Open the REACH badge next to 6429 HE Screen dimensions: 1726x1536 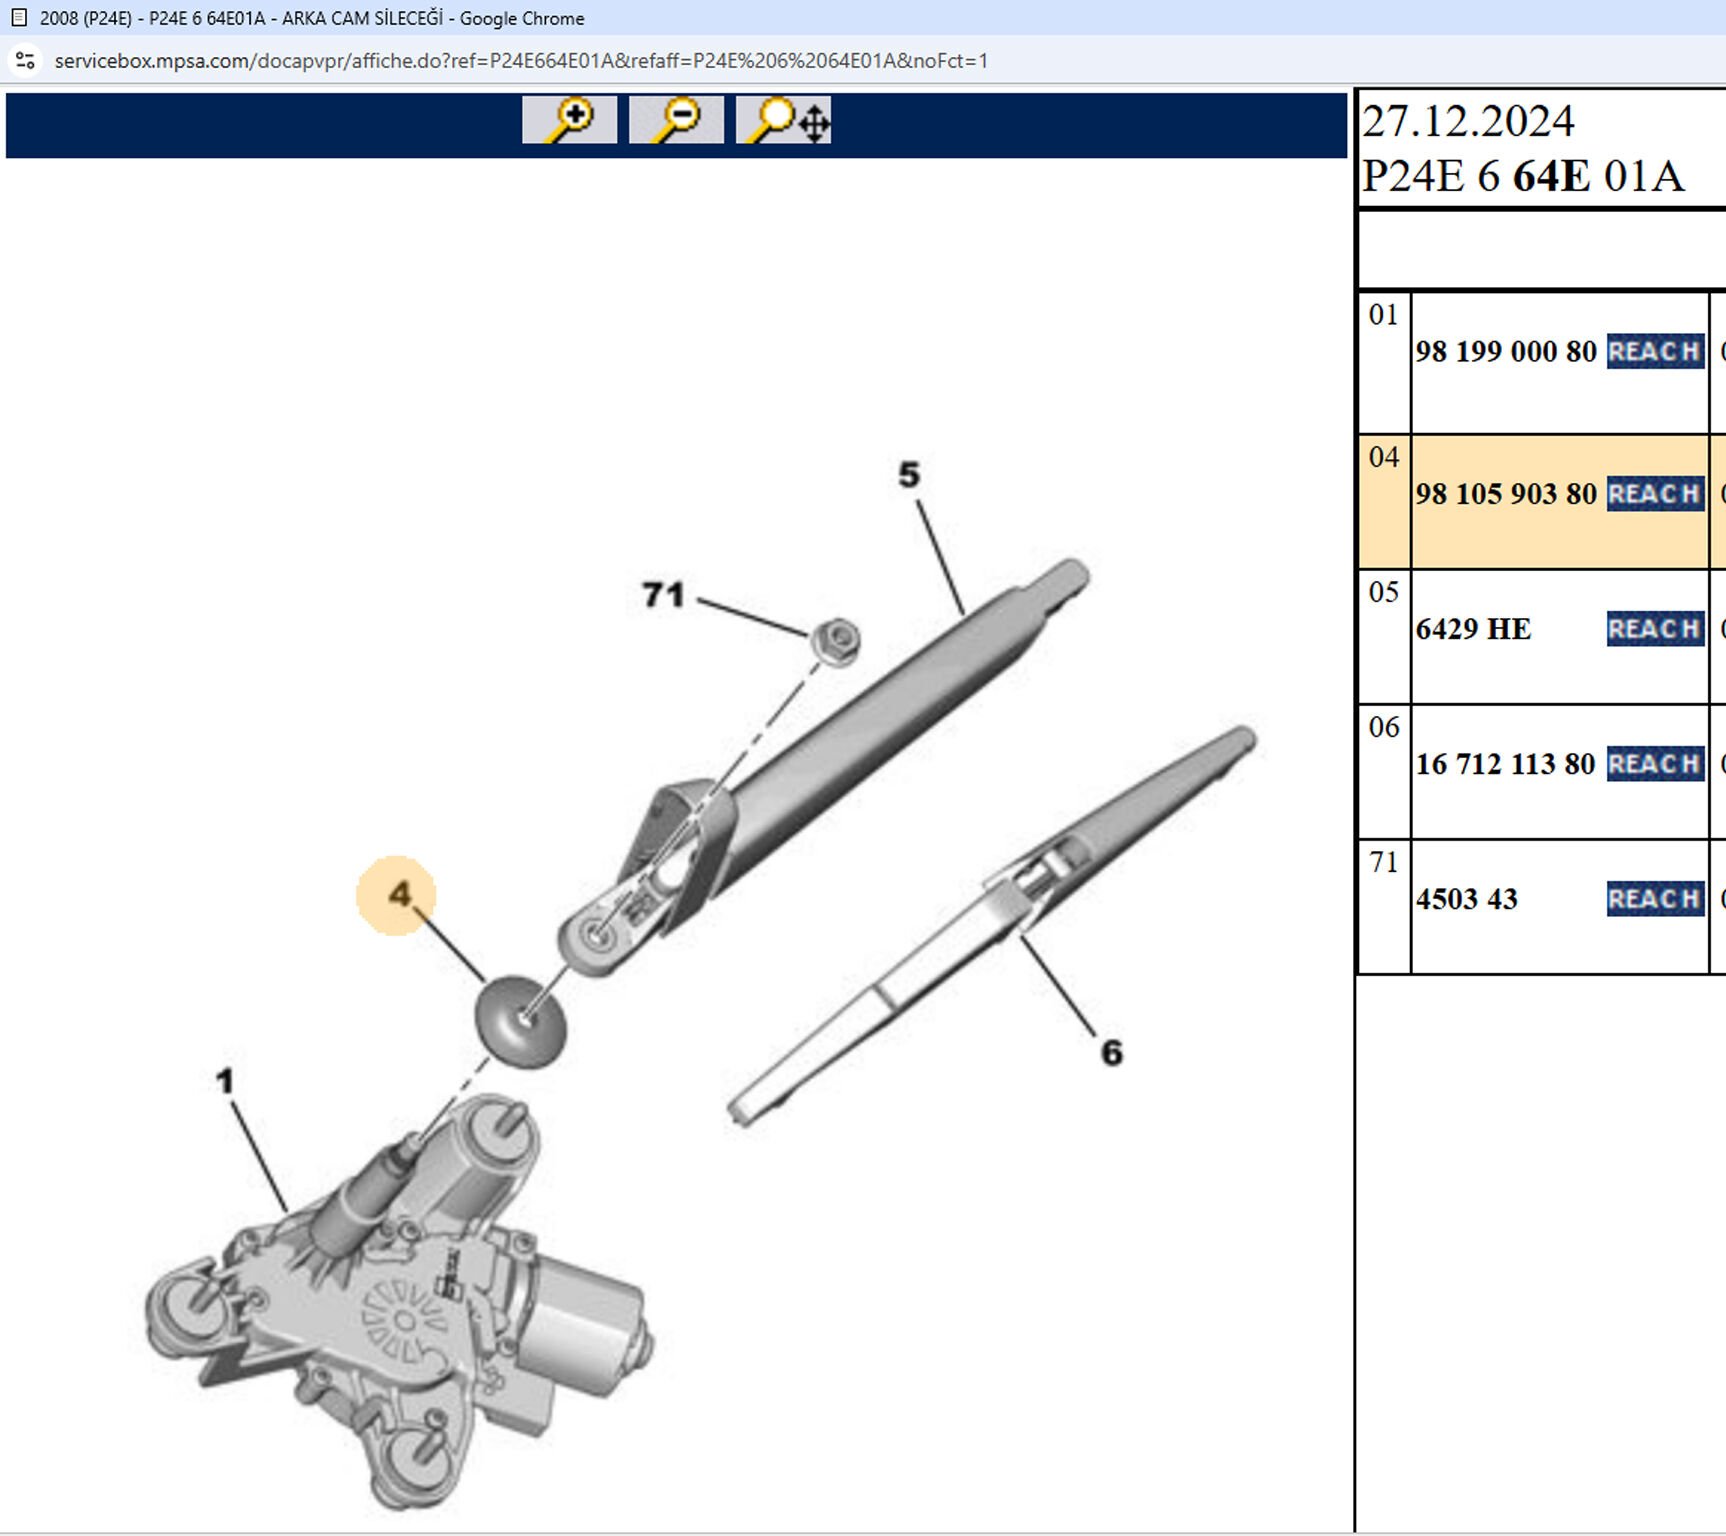point(1654,629)
